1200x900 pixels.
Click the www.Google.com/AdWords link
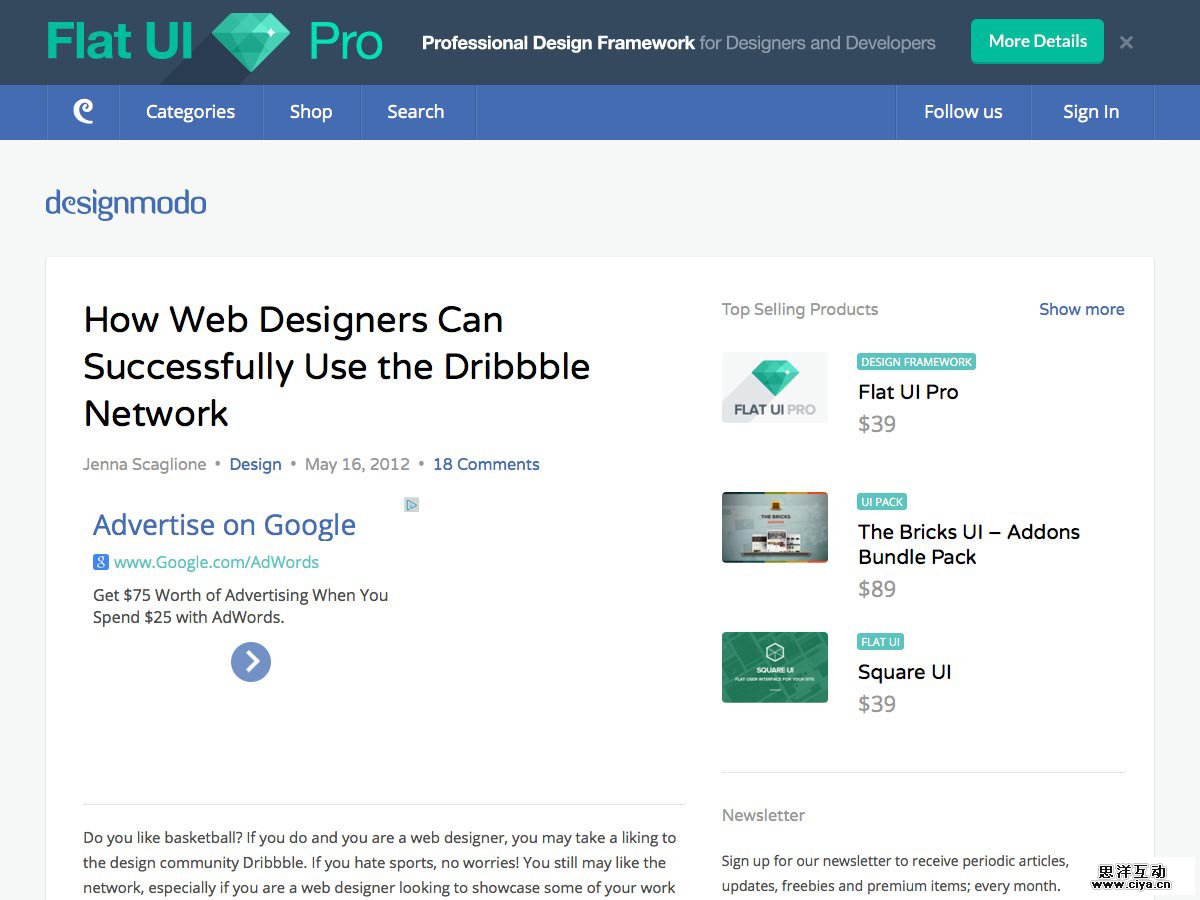pos(216,562)
